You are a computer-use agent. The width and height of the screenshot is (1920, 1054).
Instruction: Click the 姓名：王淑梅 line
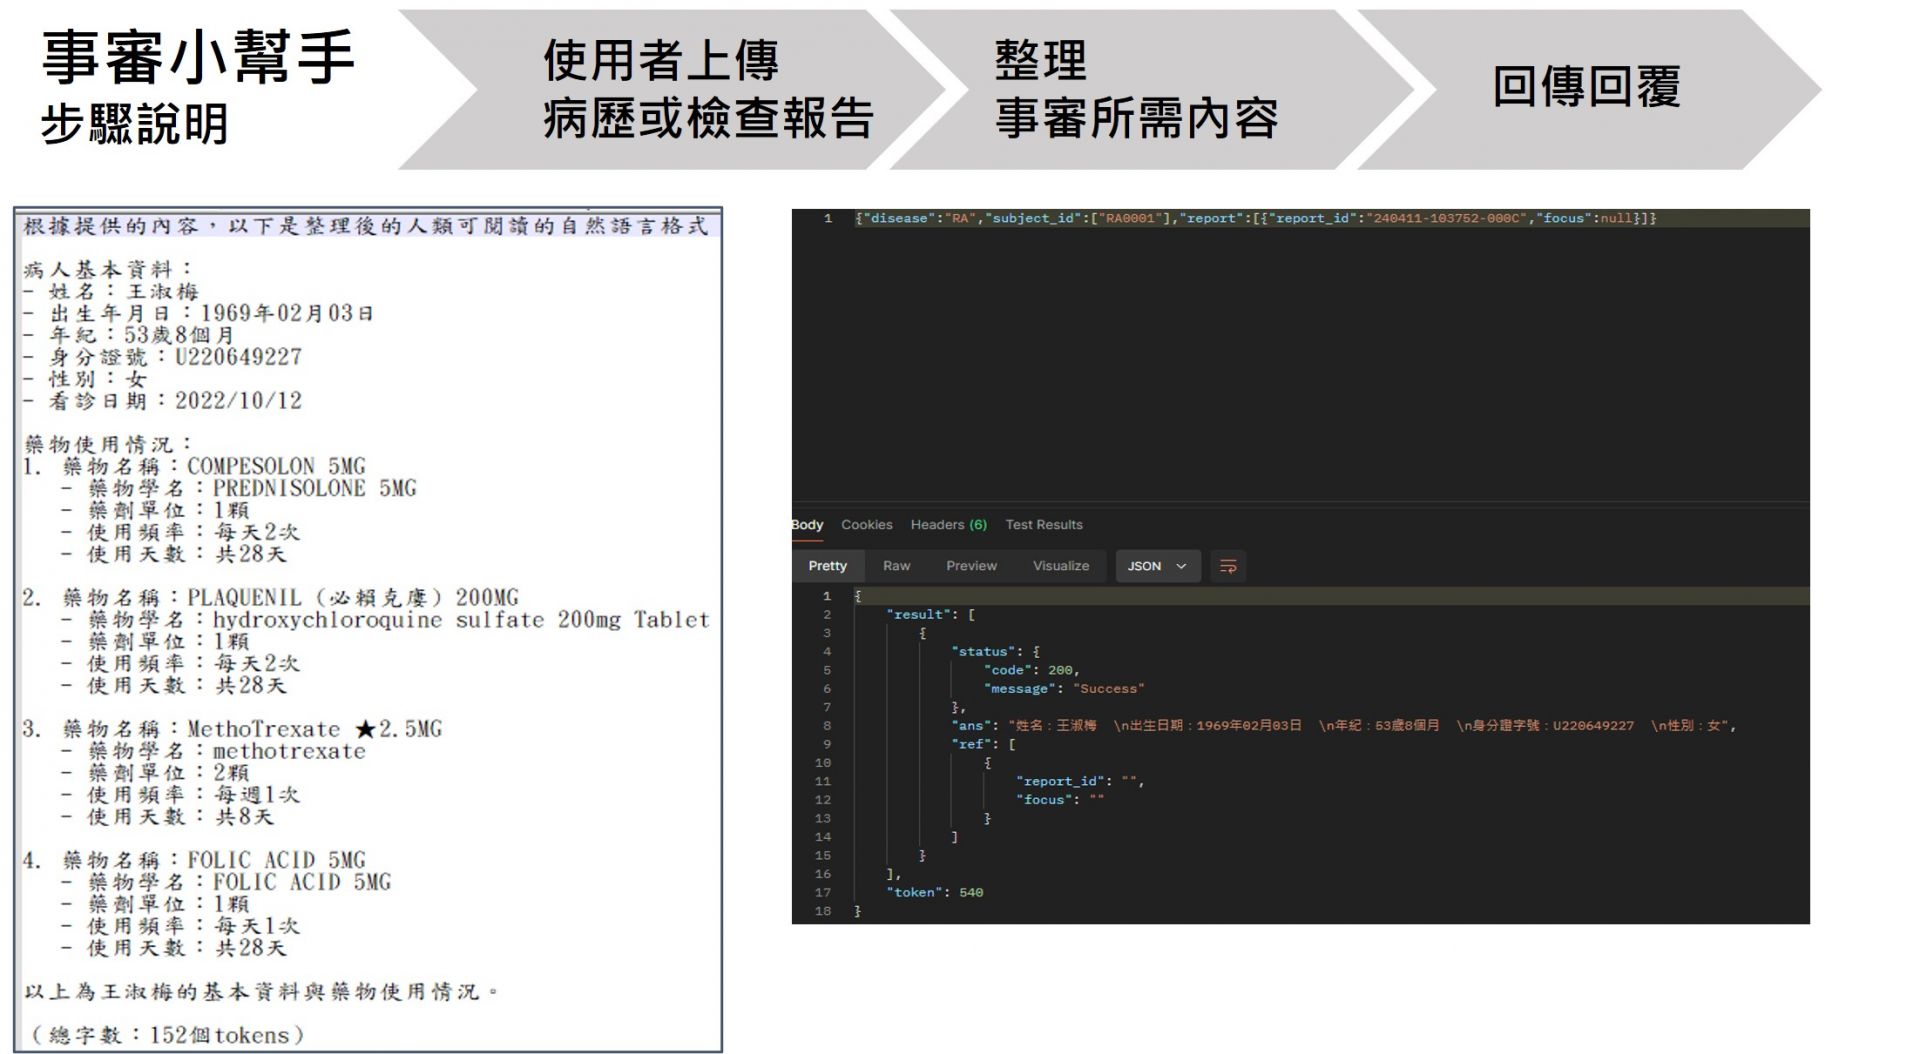(x=112, y=291)
